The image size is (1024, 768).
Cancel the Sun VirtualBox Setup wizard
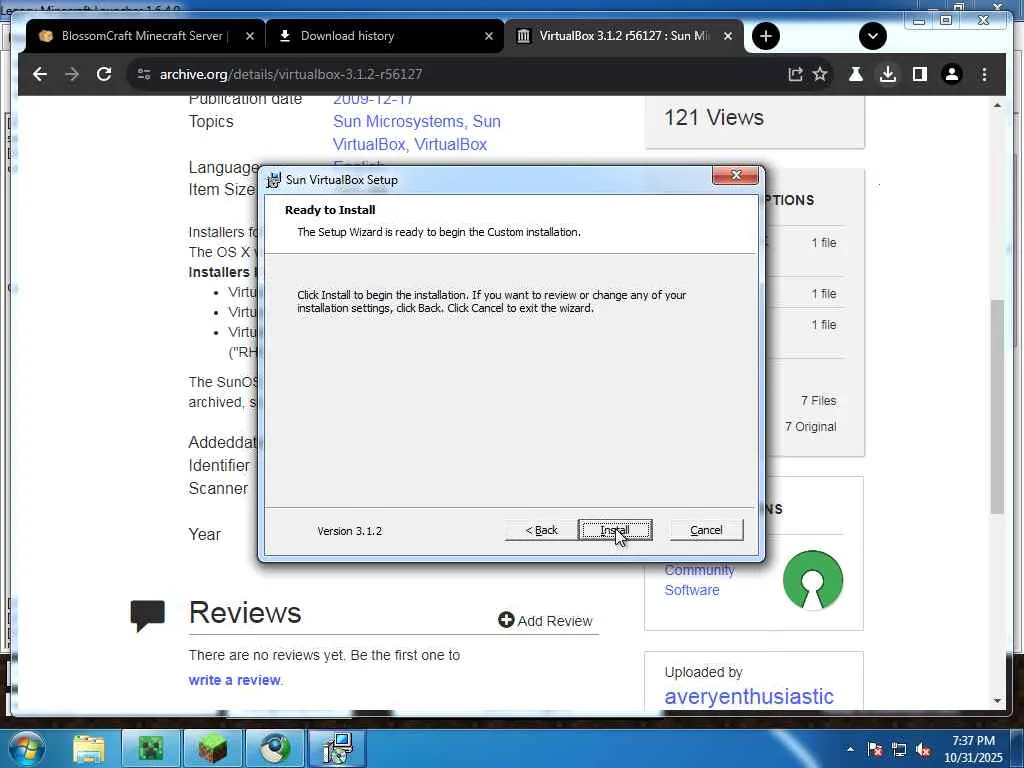(706, 530)
